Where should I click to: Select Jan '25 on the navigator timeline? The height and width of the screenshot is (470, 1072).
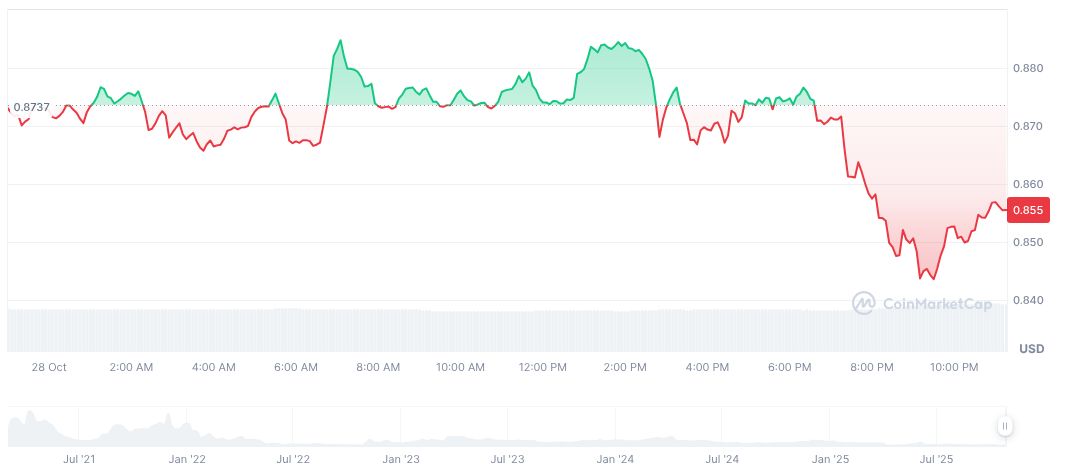(829, 460)
